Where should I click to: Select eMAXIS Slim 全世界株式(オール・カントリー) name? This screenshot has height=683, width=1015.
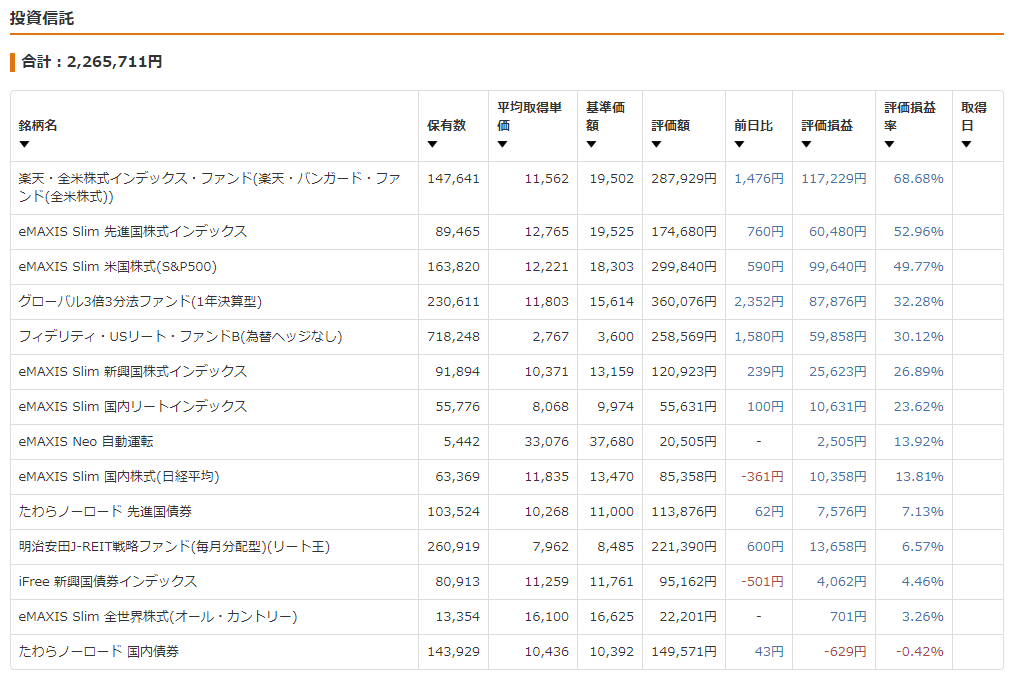[x=157, y=616]
